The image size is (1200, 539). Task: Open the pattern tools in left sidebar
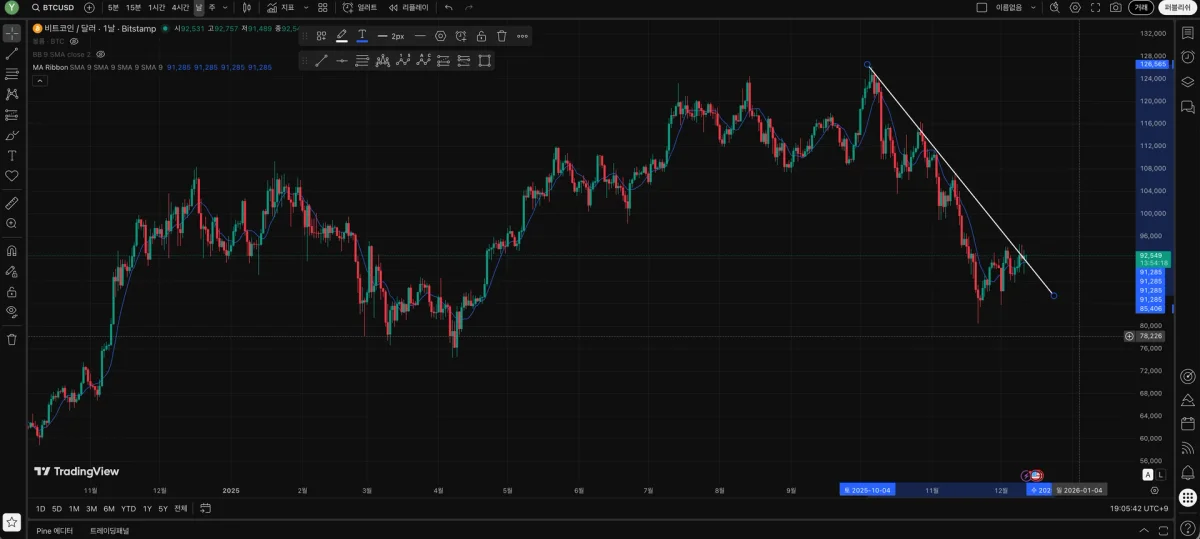click(x=12, y=94)
